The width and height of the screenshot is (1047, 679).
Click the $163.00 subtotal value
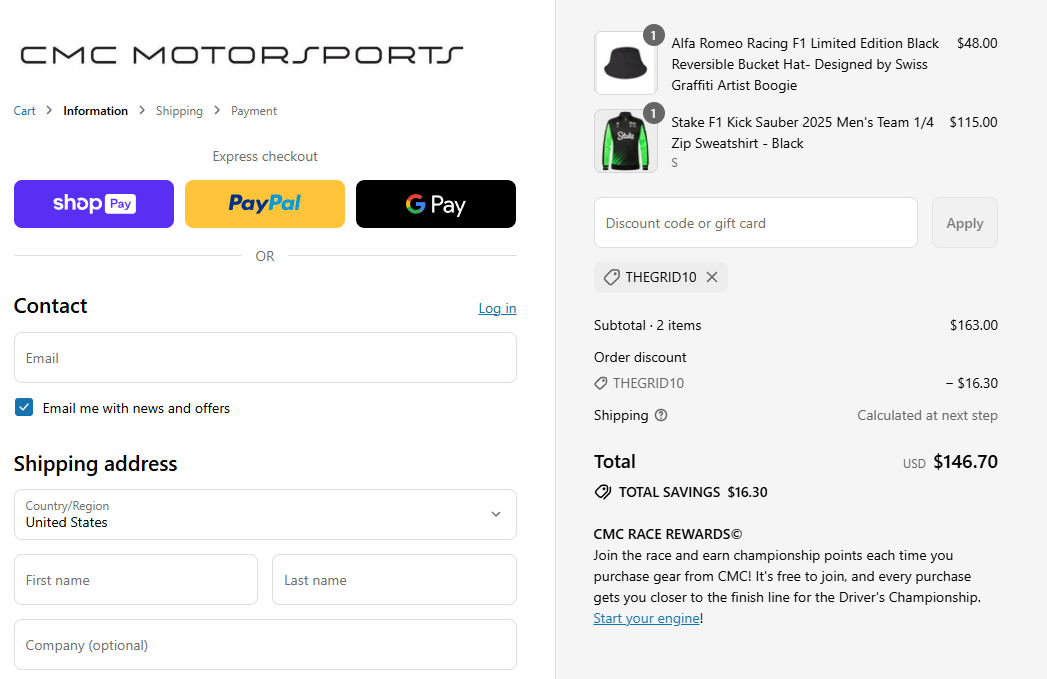tap(974, 325)
